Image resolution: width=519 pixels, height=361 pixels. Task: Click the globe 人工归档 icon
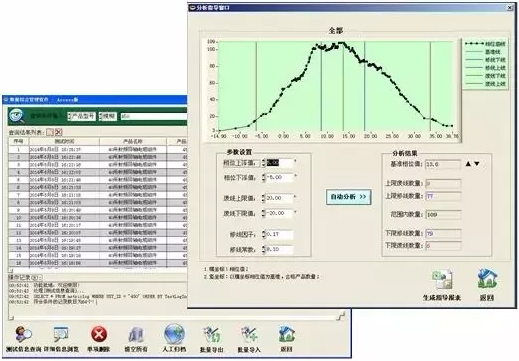tap(174, 334)
